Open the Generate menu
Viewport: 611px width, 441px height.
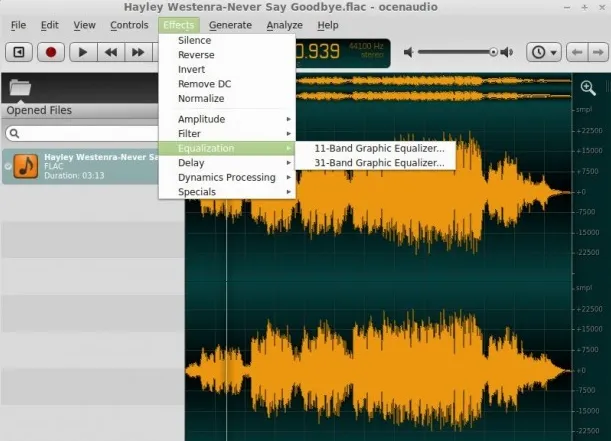230,25
